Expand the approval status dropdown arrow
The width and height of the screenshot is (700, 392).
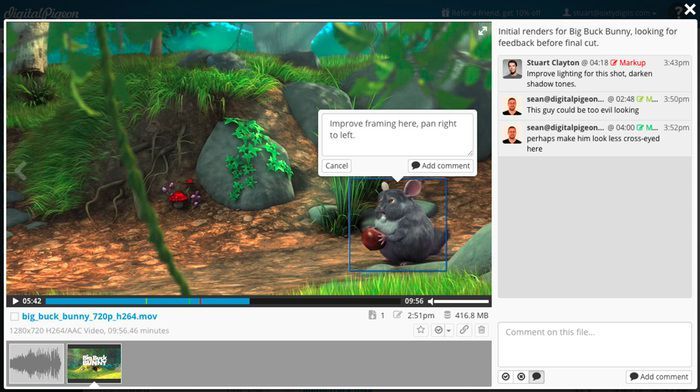(x=449, y=330)
